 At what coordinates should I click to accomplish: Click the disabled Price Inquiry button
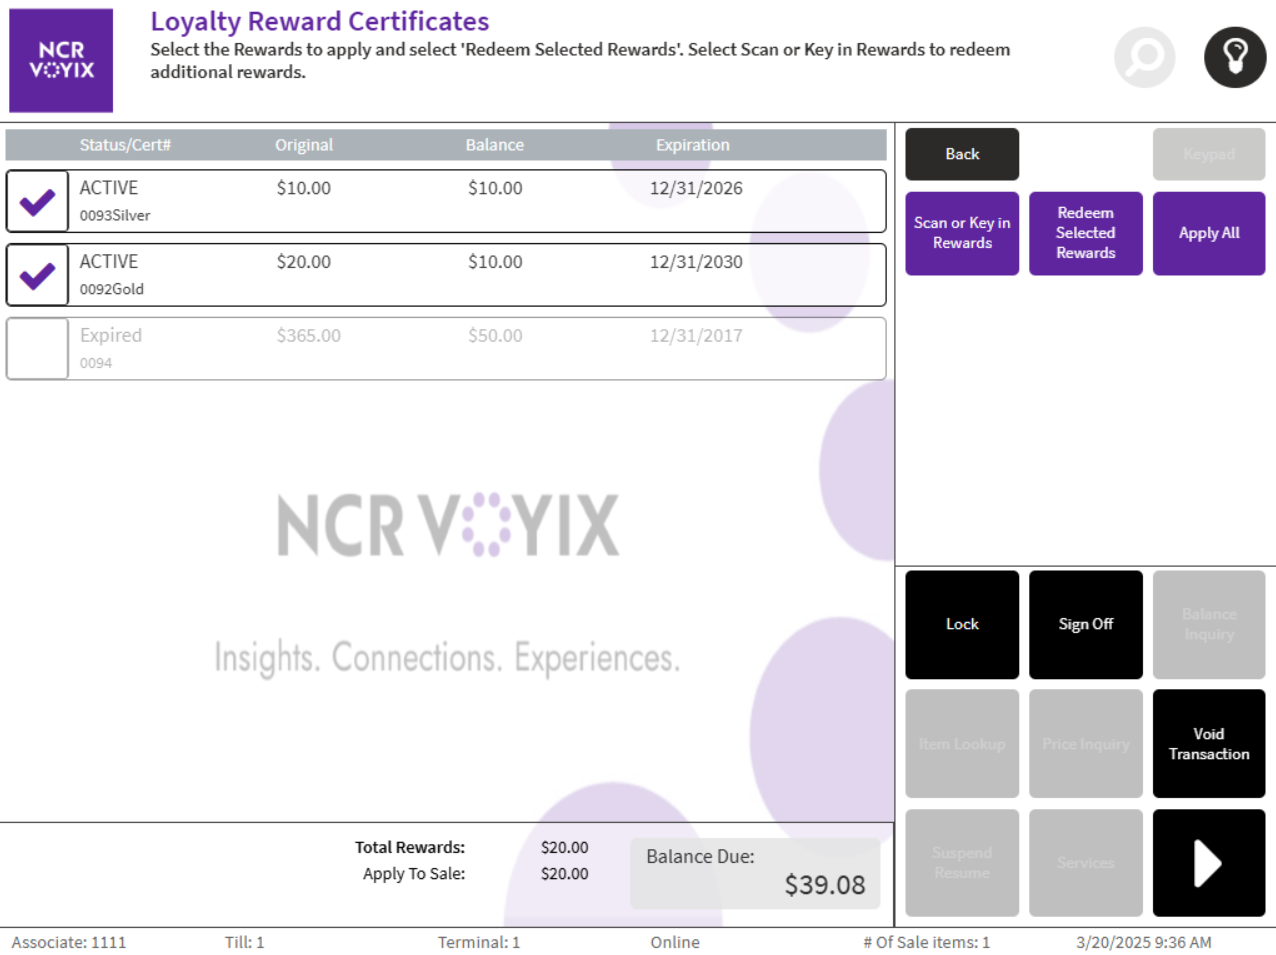tap(1086, 744)
